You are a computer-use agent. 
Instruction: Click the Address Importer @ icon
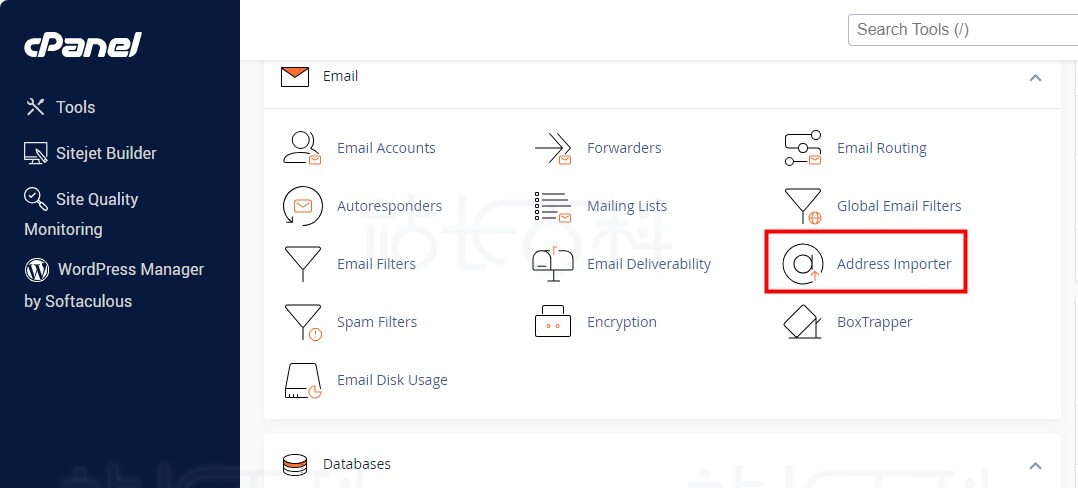[x=803, y=264]
